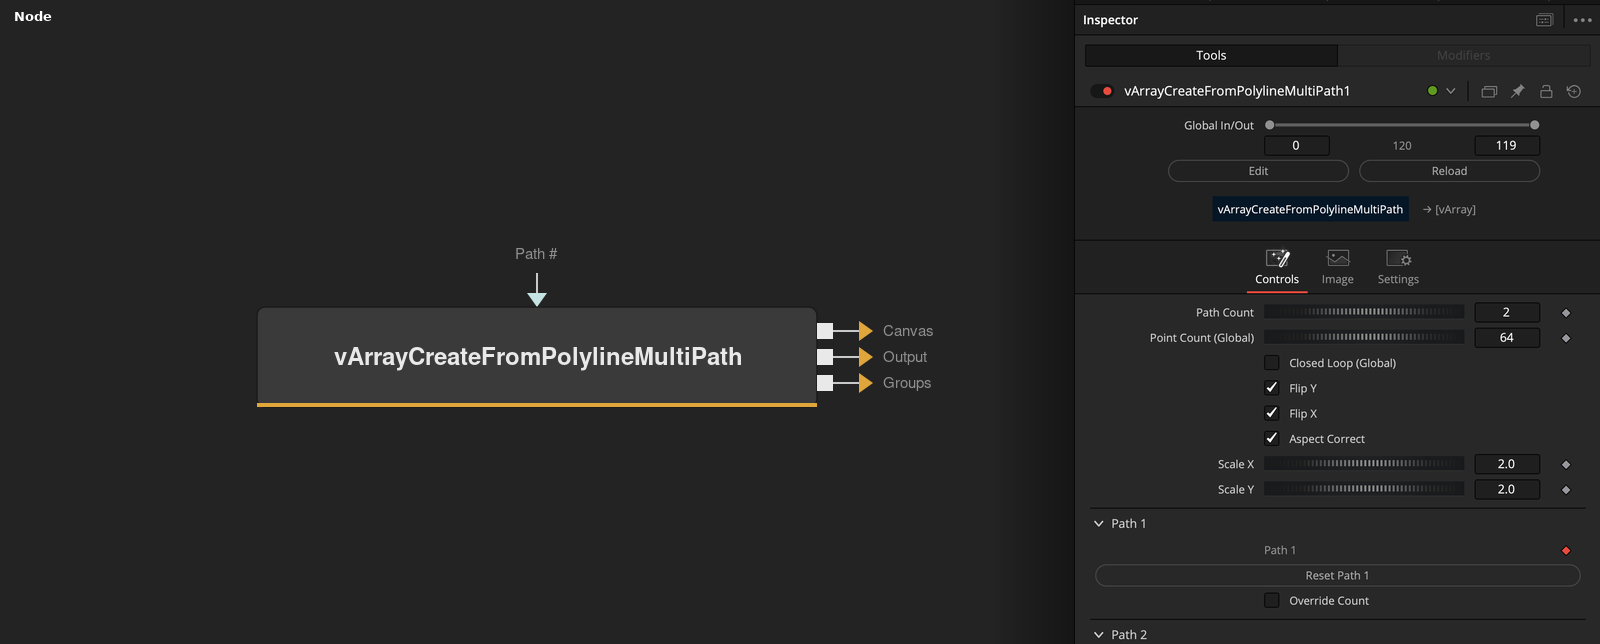Click the Scale Y value field
Screen dimensions: 1600x644
[1506, 489]
